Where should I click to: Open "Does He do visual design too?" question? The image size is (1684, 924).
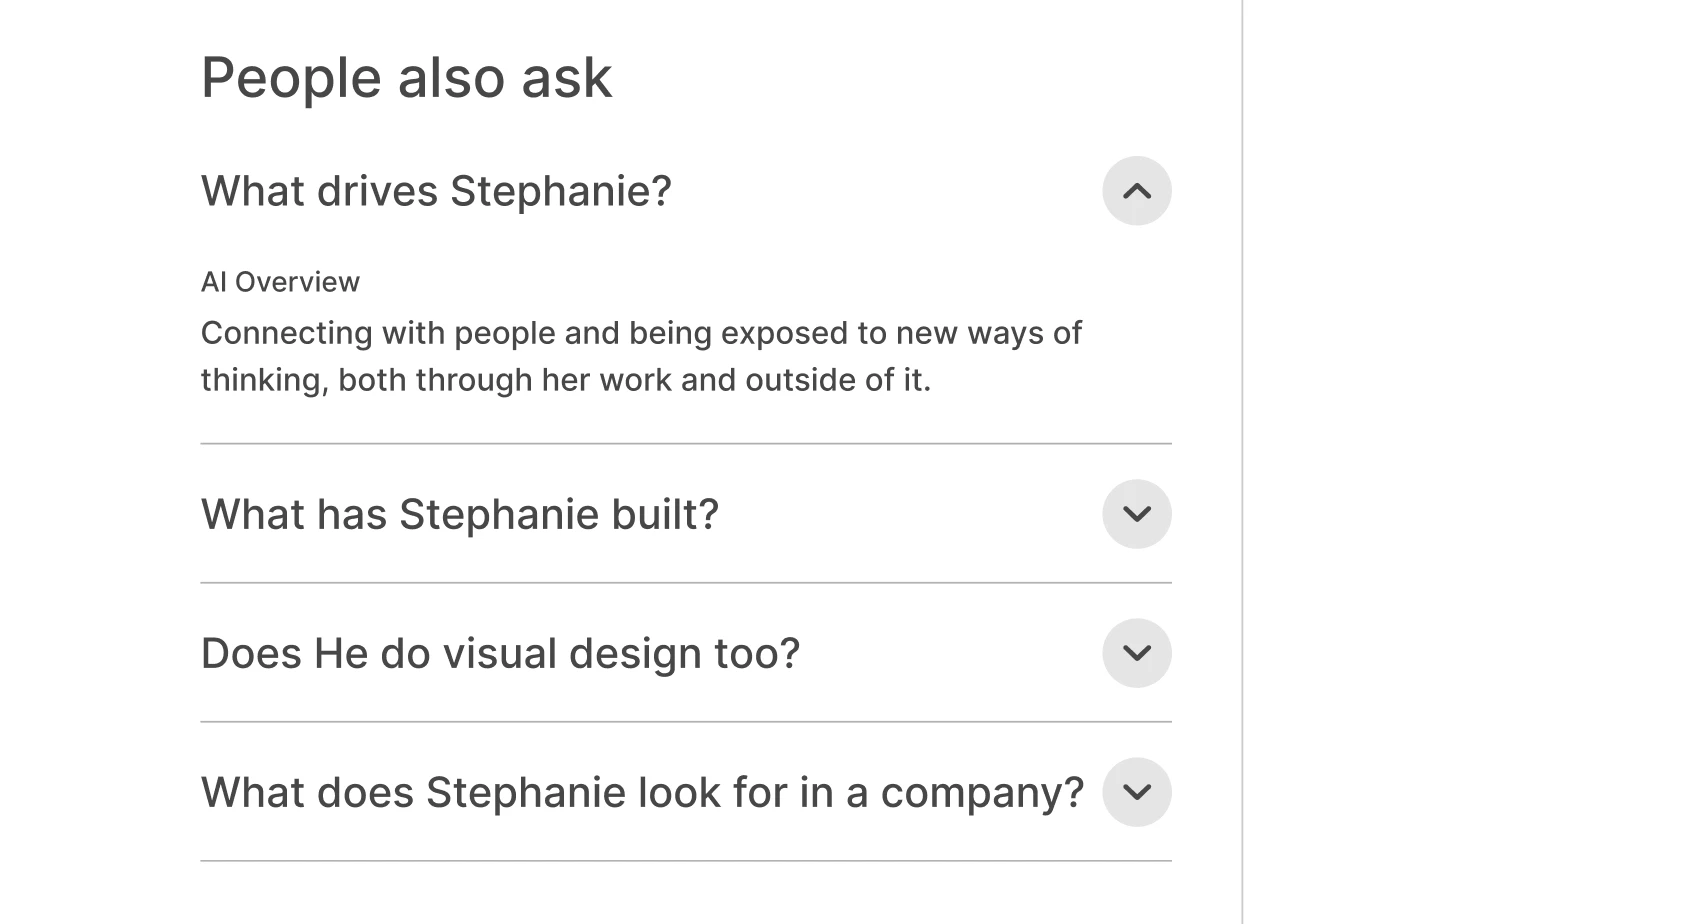500,654
